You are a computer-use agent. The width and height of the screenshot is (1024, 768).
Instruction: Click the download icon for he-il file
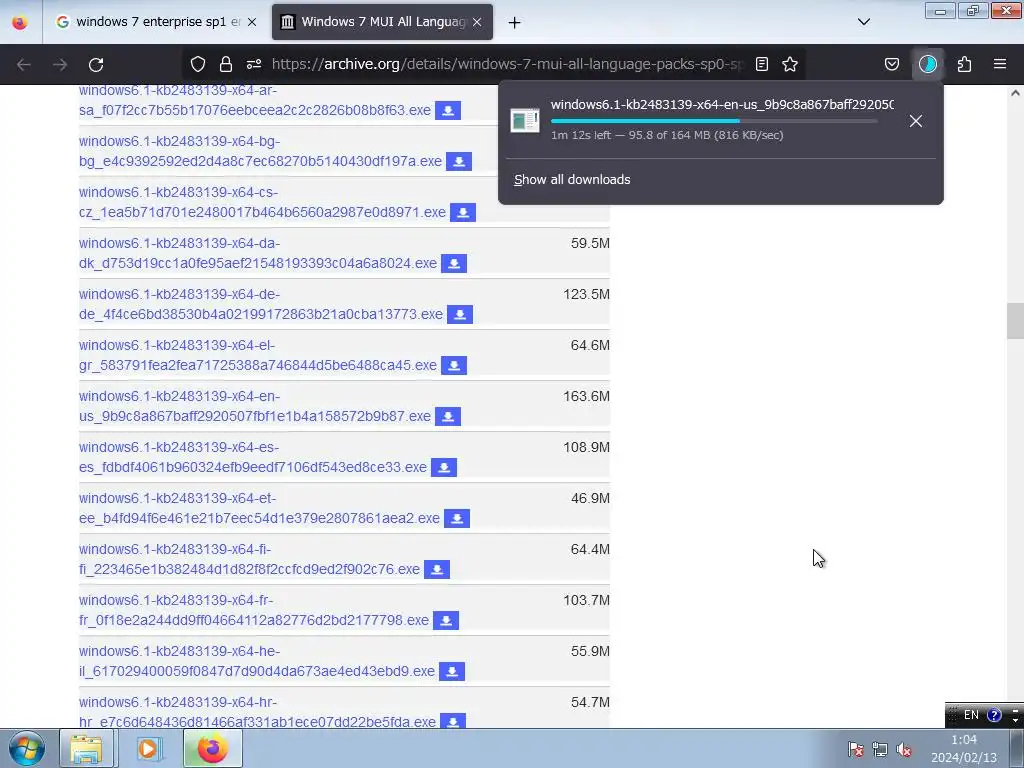452,671
